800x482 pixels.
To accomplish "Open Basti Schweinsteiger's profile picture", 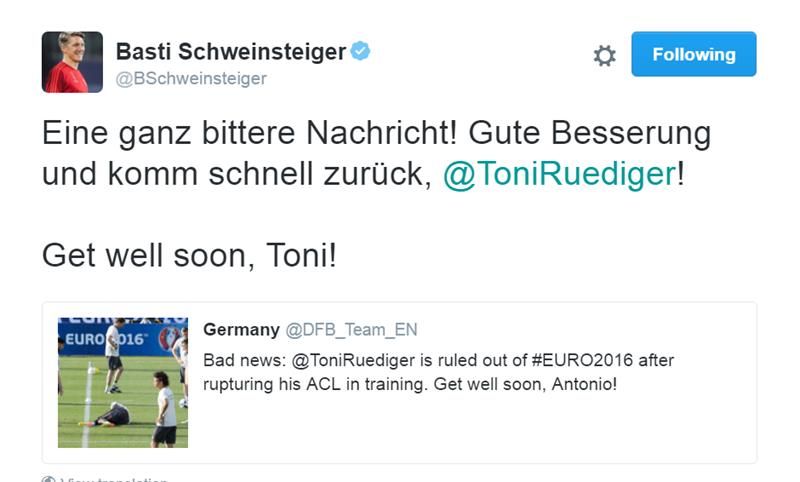I will click(x=72, y=62).
